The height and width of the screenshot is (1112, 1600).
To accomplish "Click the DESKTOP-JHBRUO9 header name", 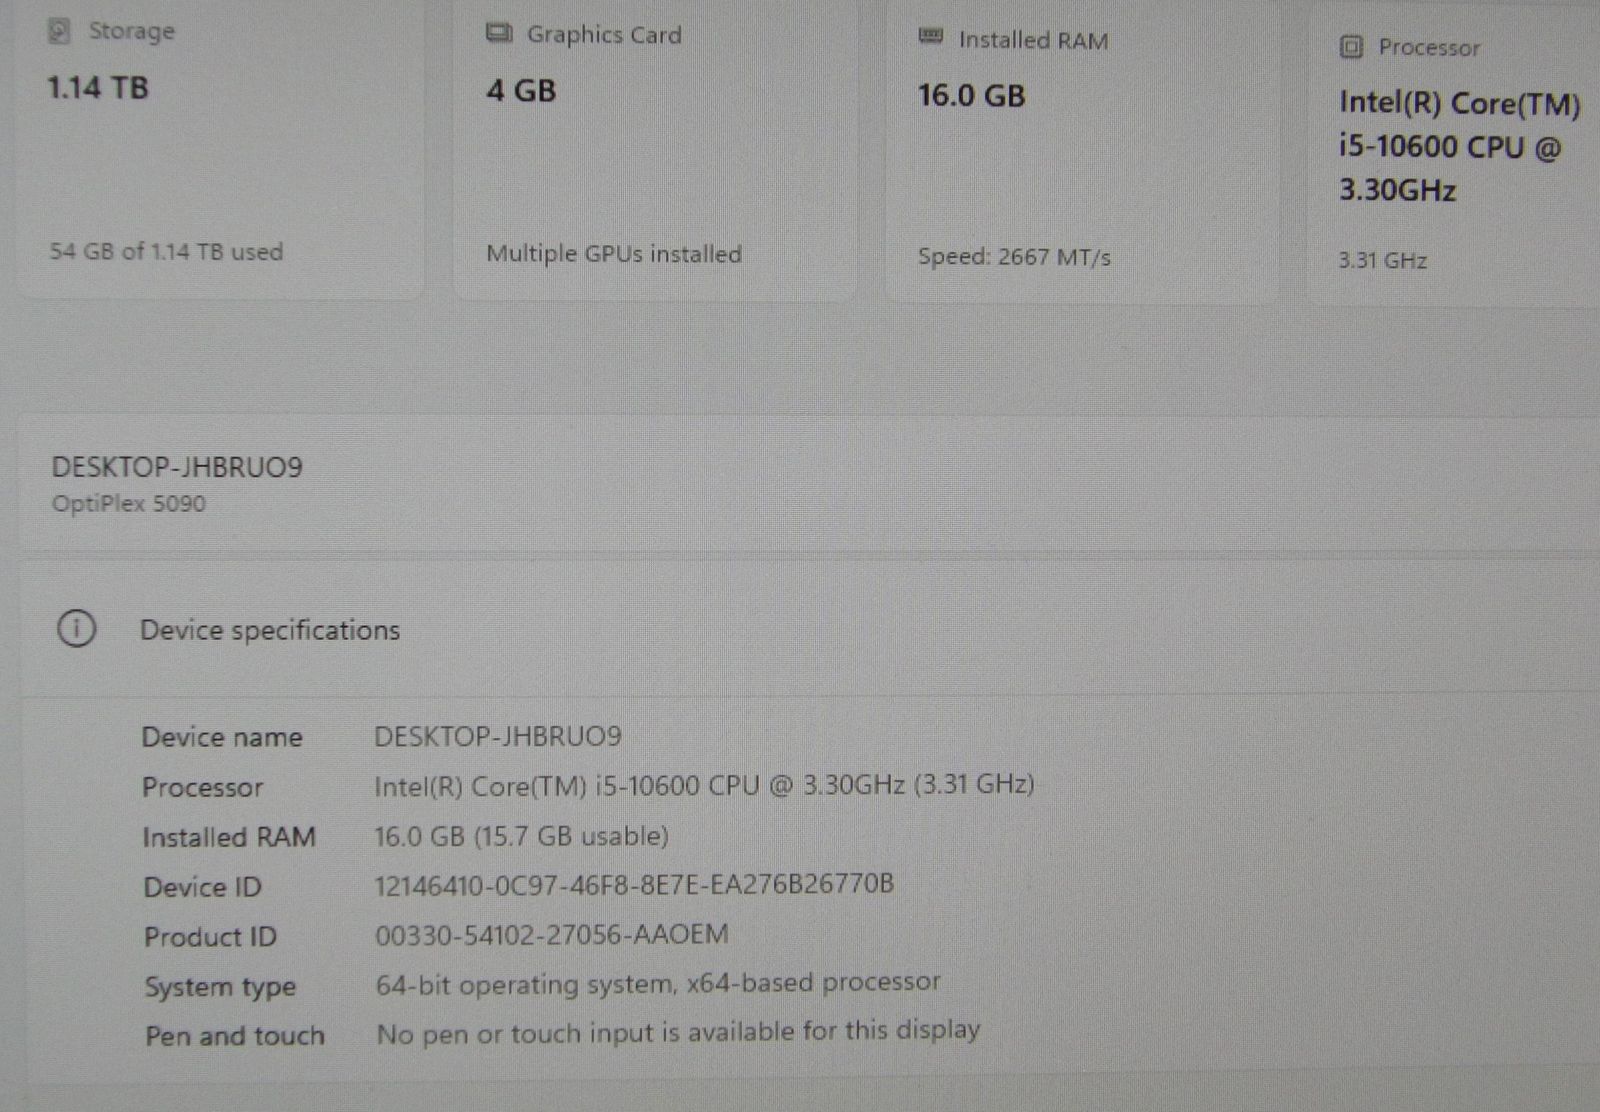I will coord(177,467).
